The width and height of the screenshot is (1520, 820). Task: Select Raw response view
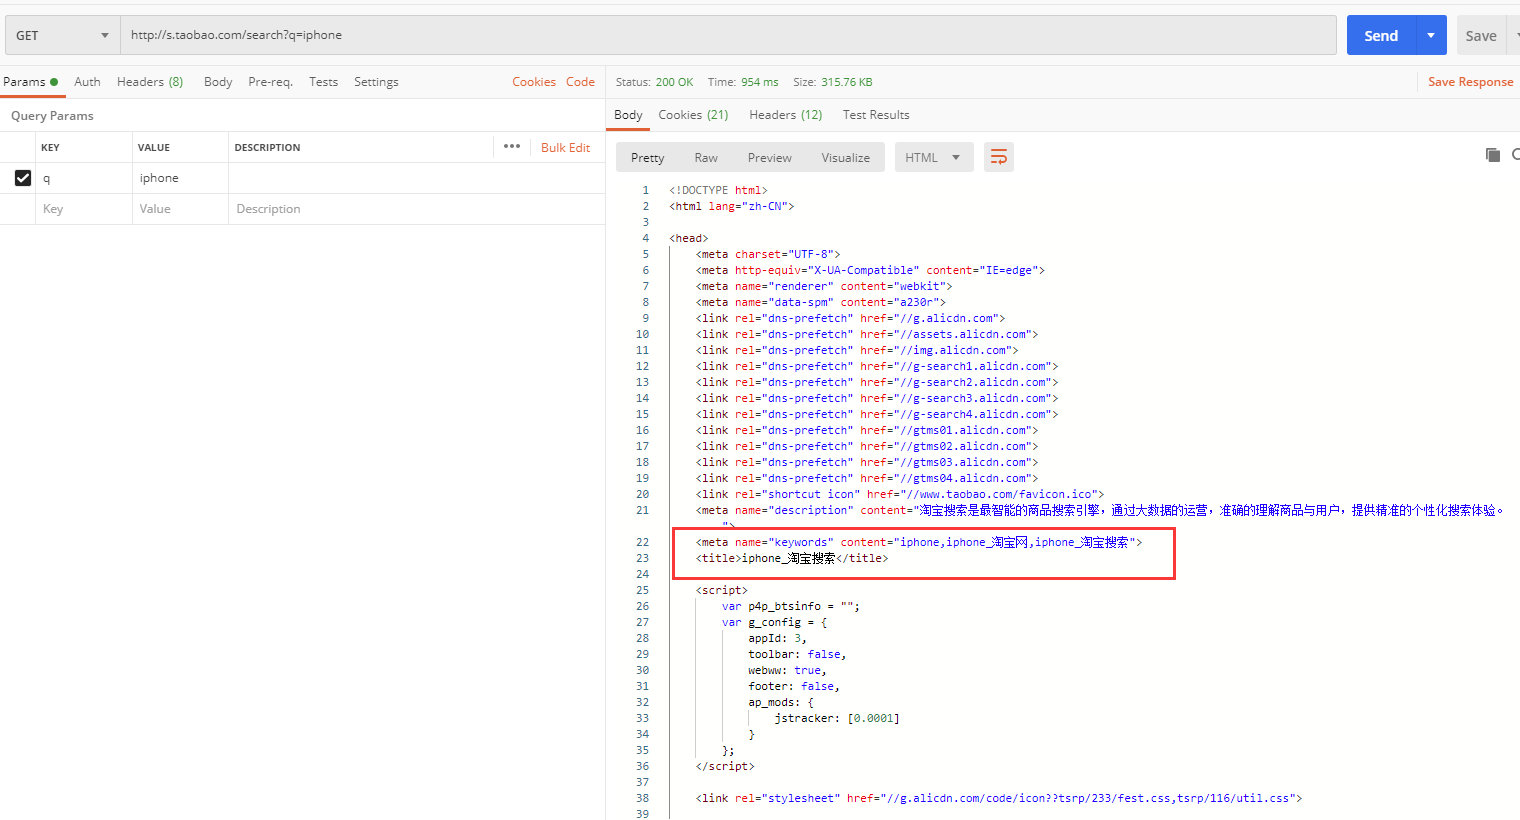tap(706, 158)
